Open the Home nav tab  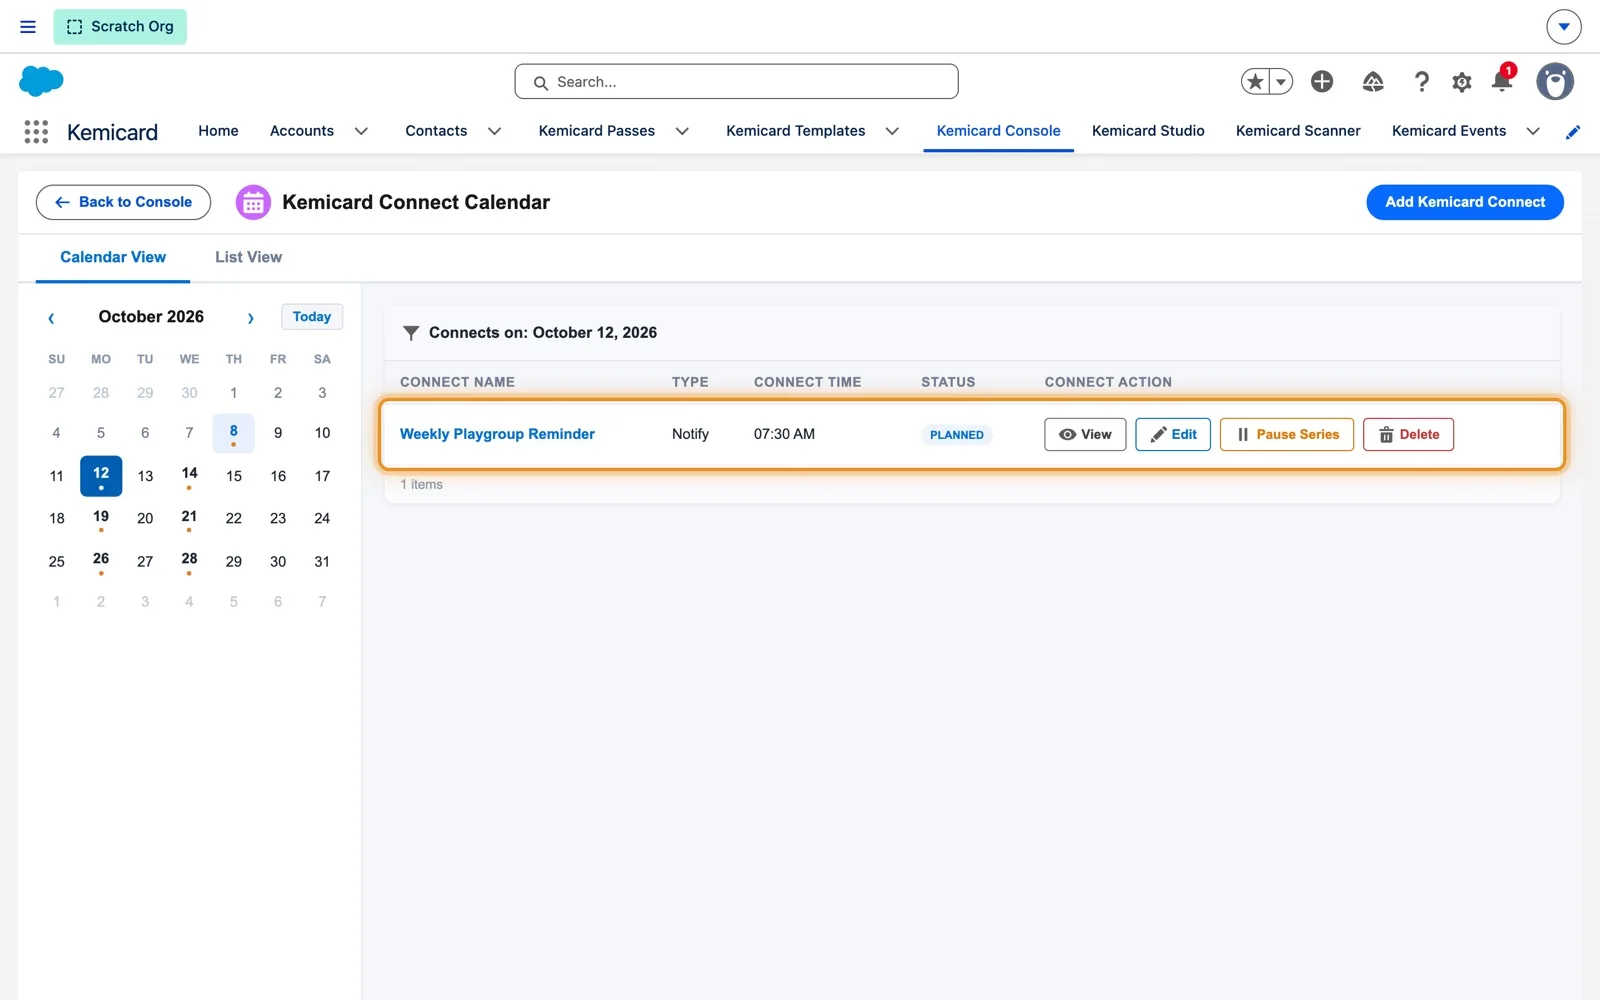point(218,131)
